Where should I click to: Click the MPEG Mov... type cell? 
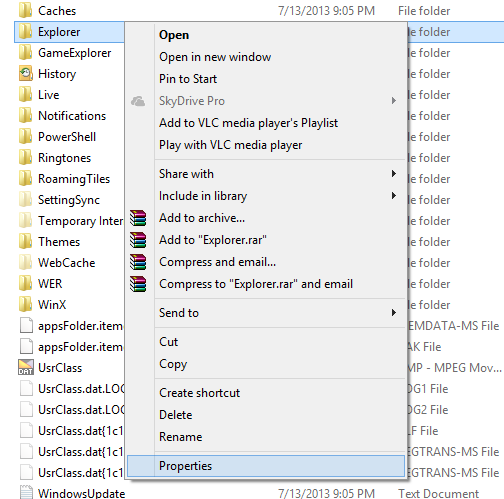click(455, 368)
